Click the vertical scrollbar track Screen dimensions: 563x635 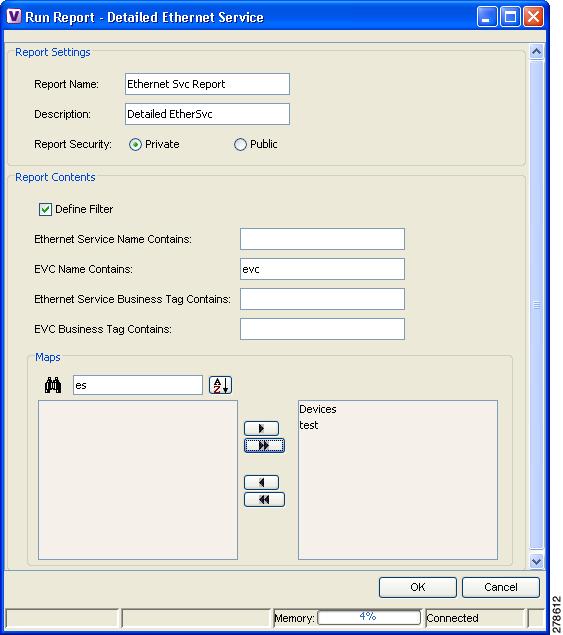point(536,306)
